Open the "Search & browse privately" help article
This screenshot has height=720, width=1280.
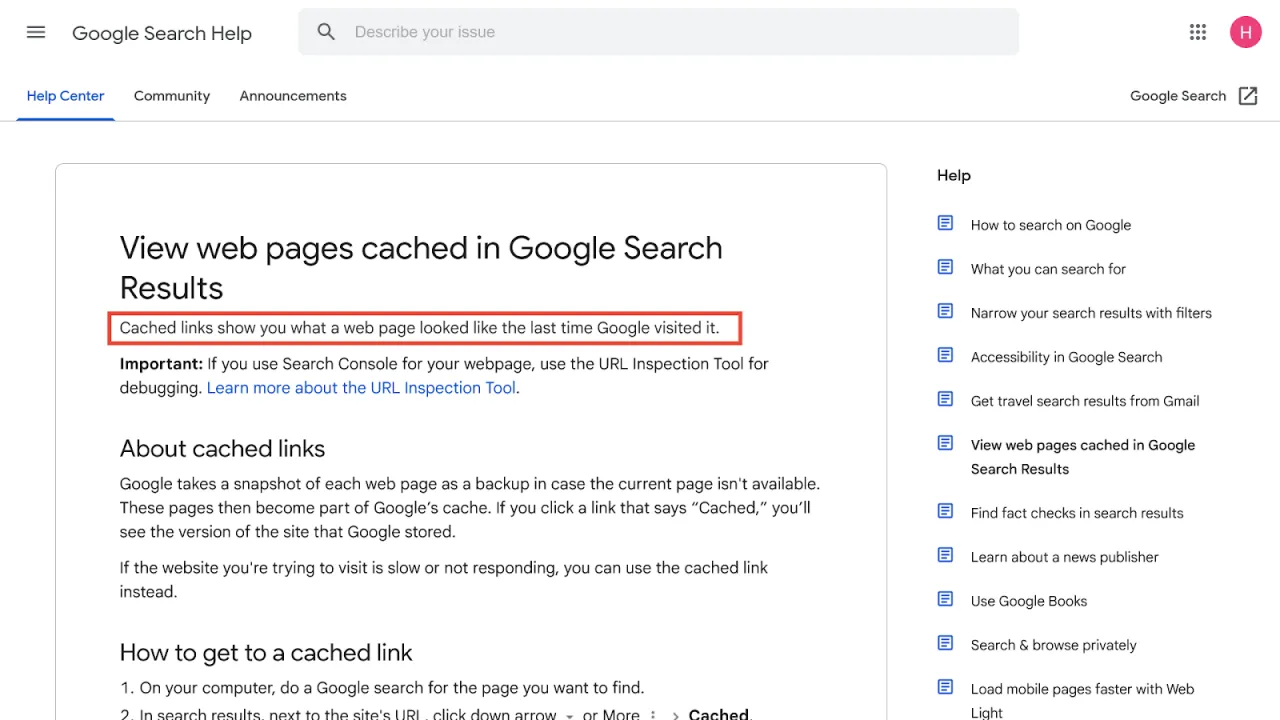point(1053,644)
